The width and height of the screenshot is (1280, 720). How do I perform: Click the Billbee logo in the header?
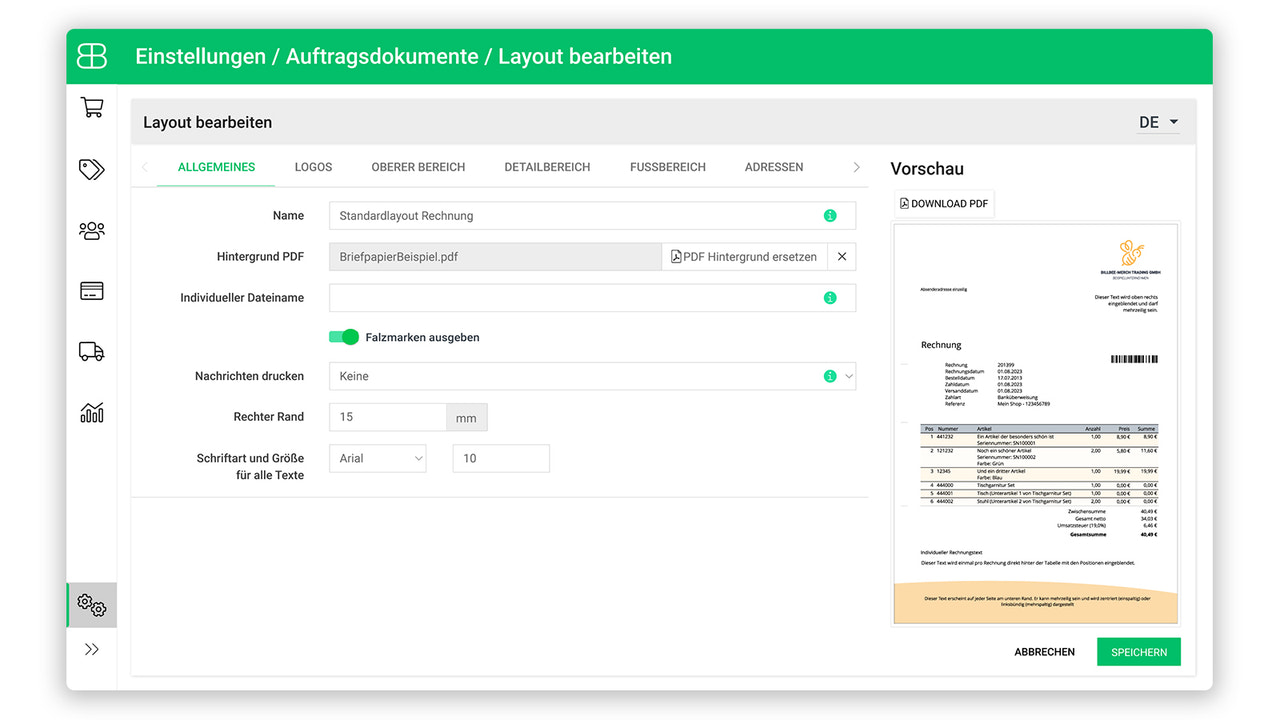(91, 56)
